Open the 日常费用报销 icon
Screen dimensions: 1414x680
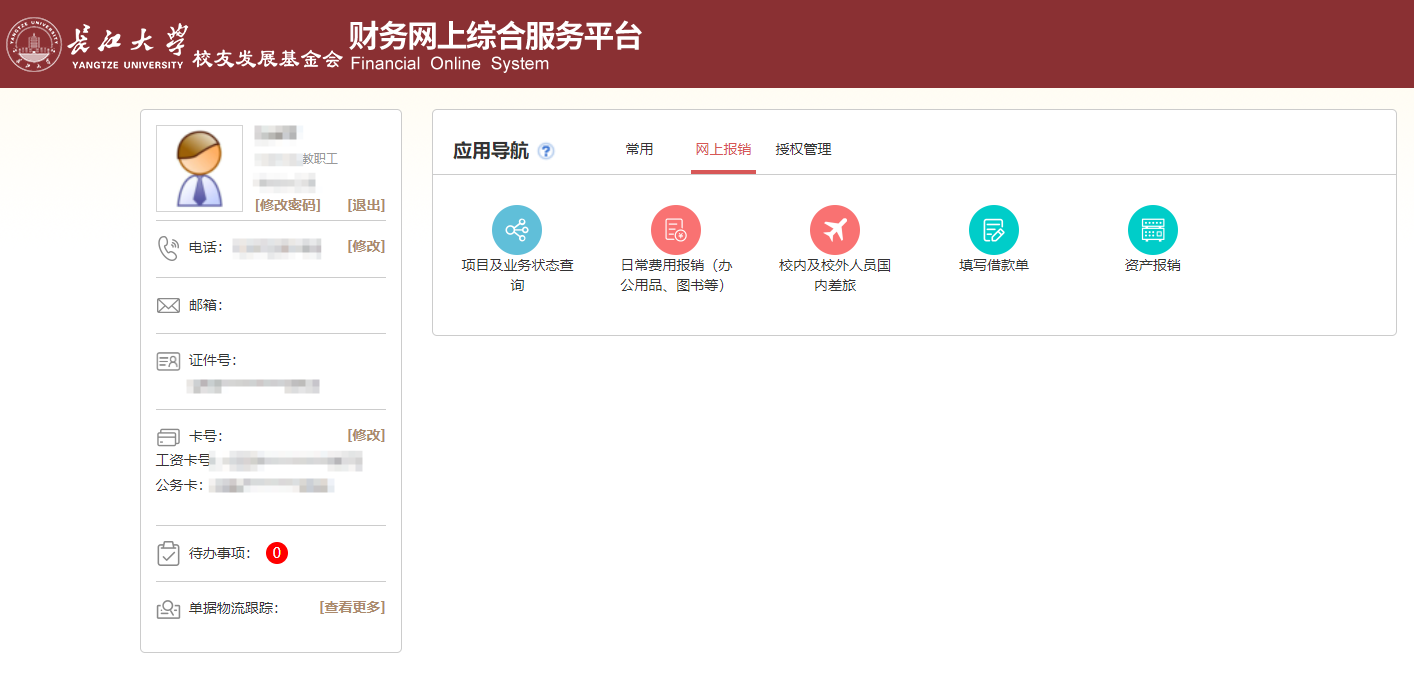[x=675, y=230]
